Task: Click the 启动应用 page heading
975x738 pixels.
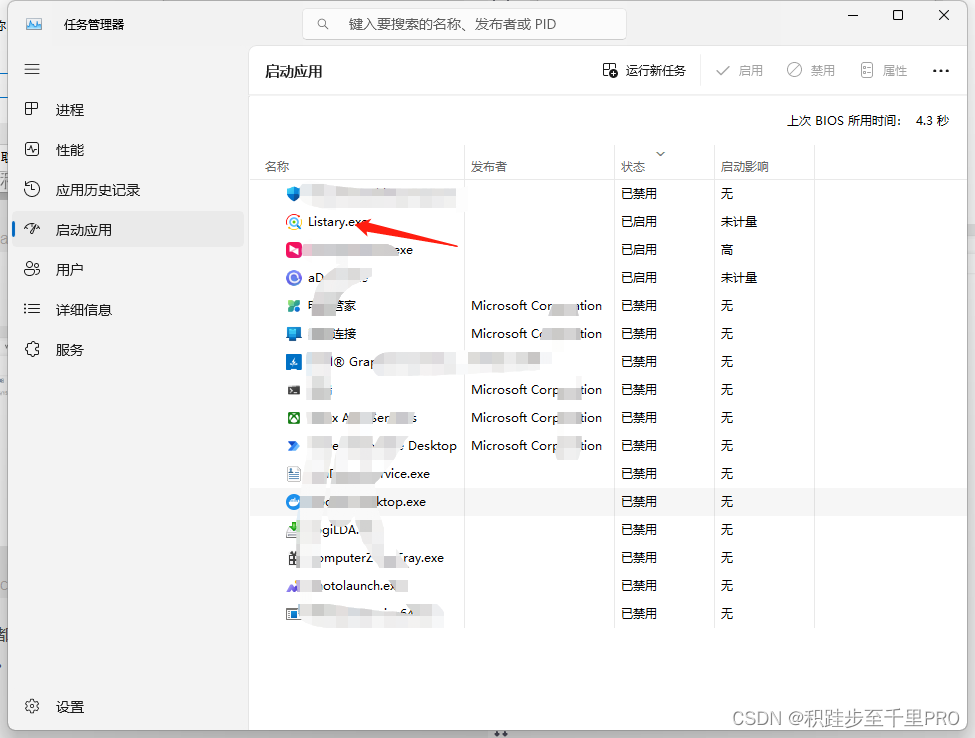Action: coord(293,71)
